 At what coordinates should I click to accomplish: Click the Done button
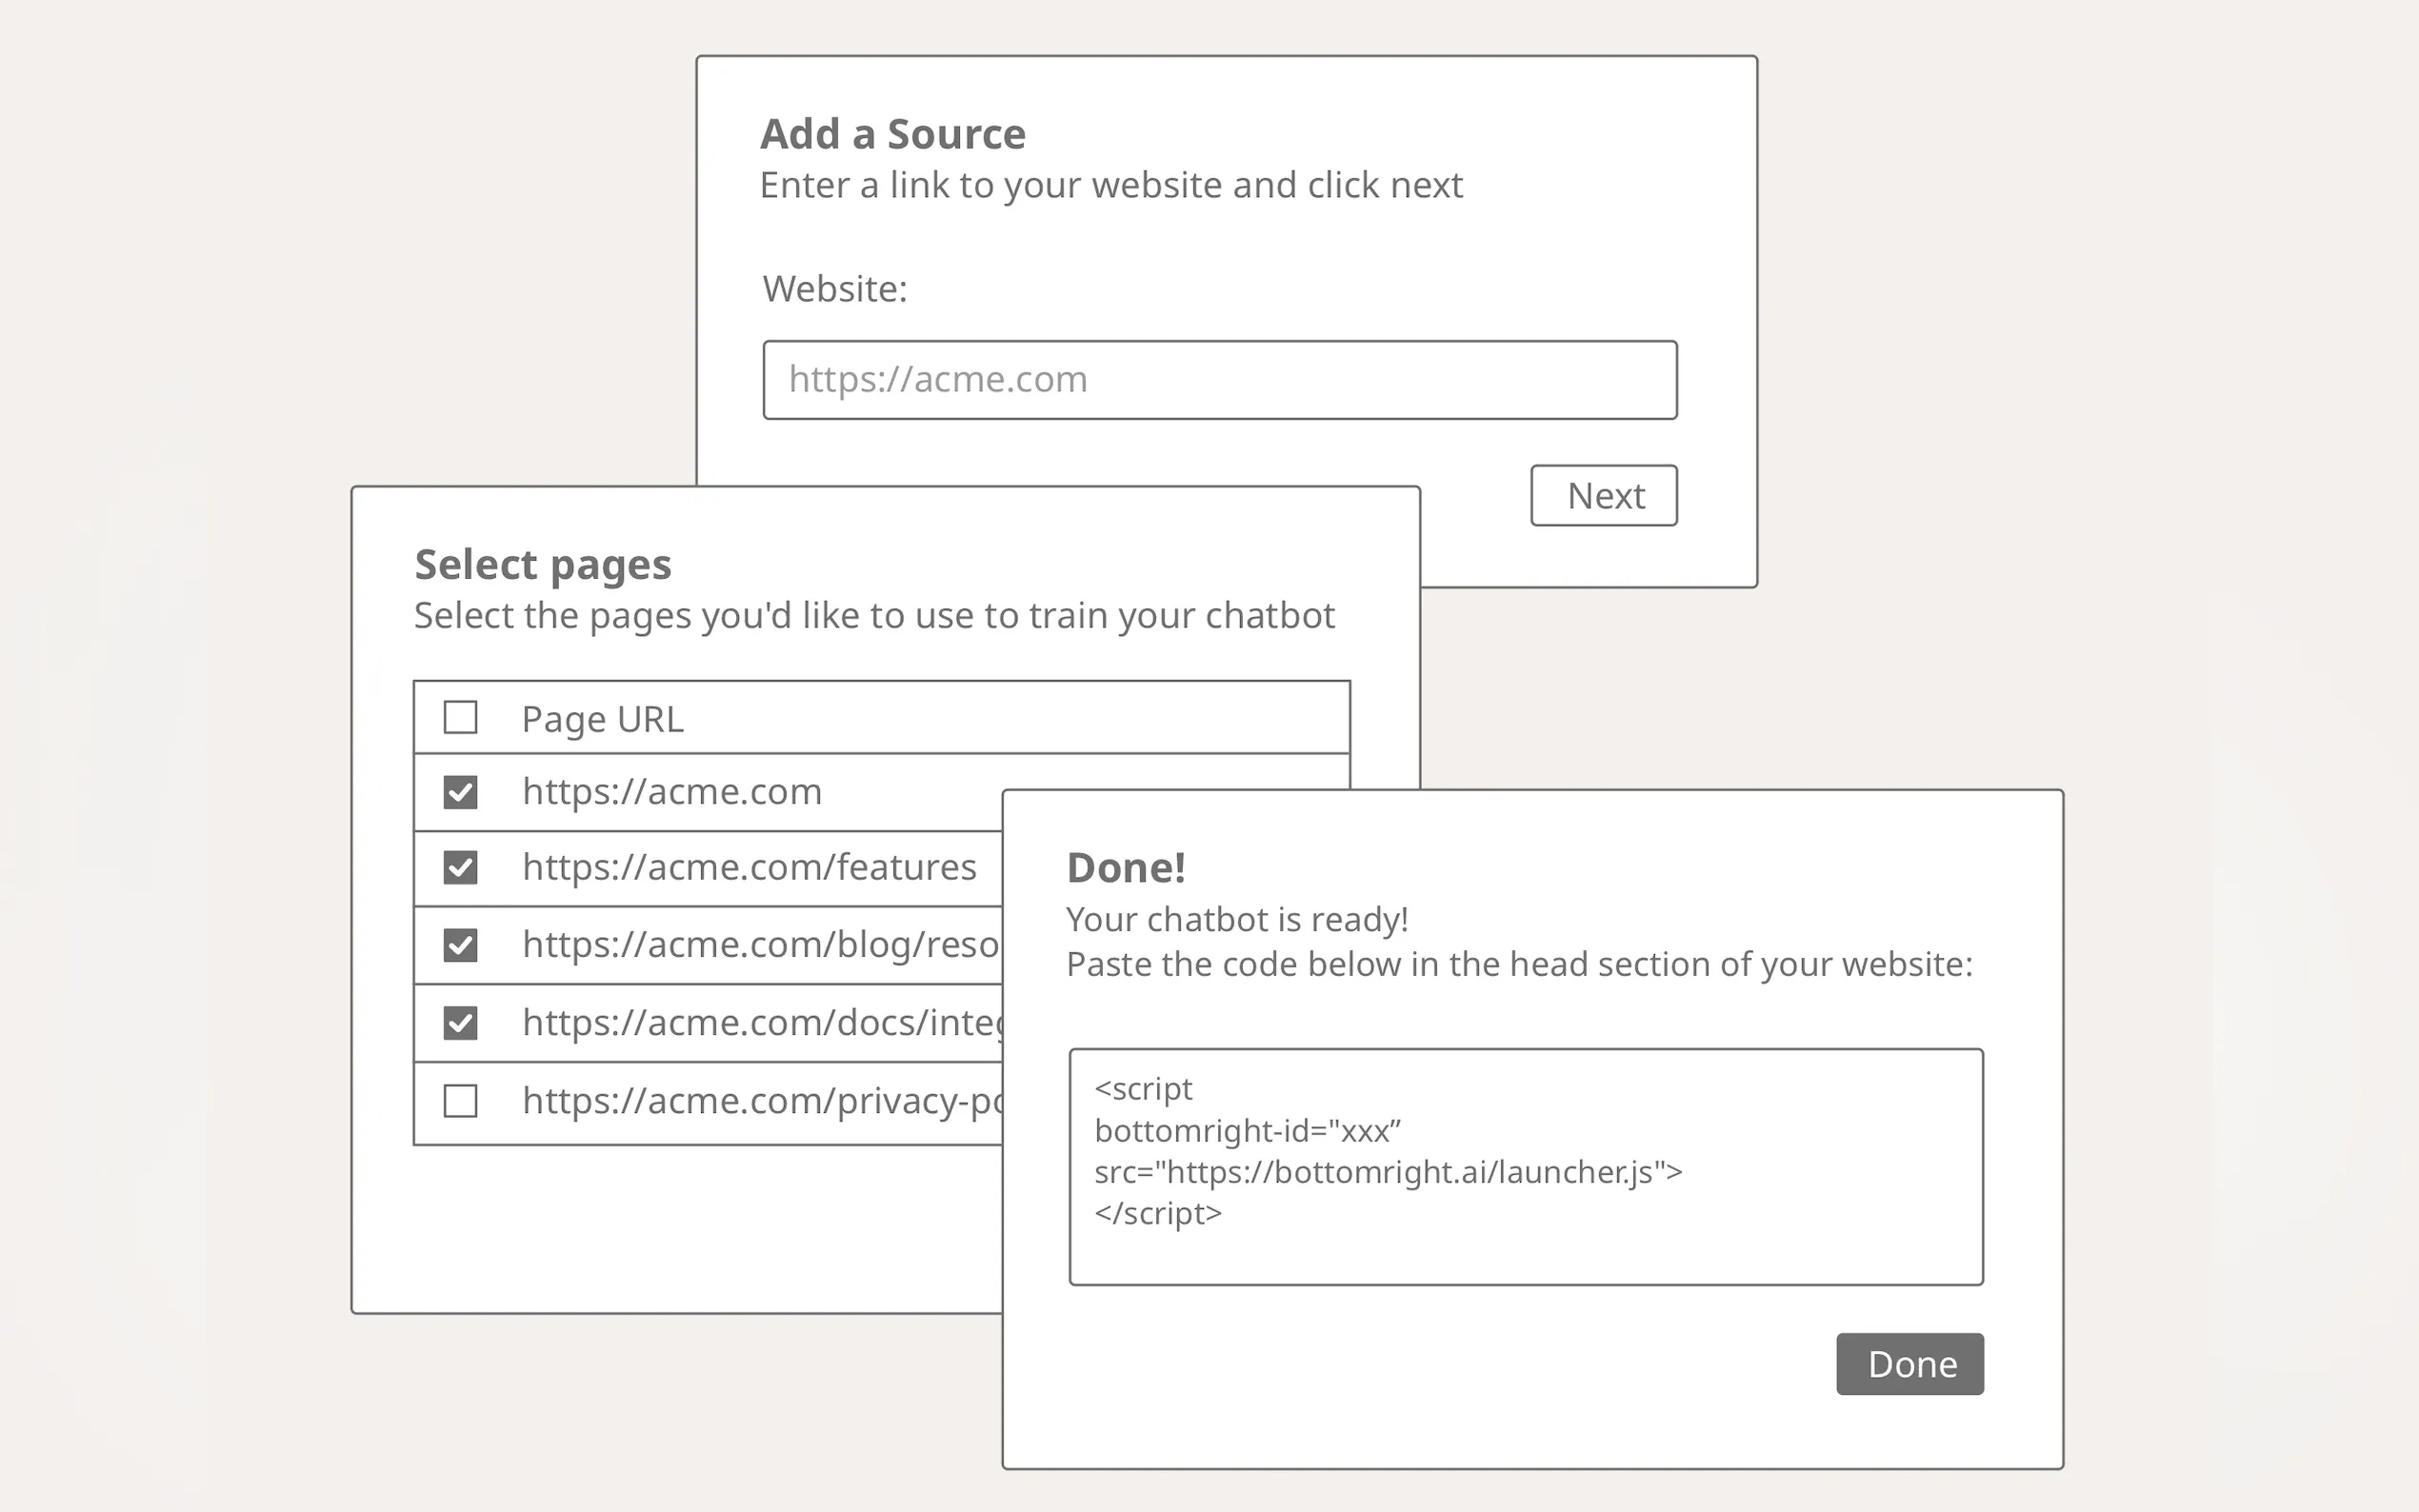[x=1909, y=1364]
